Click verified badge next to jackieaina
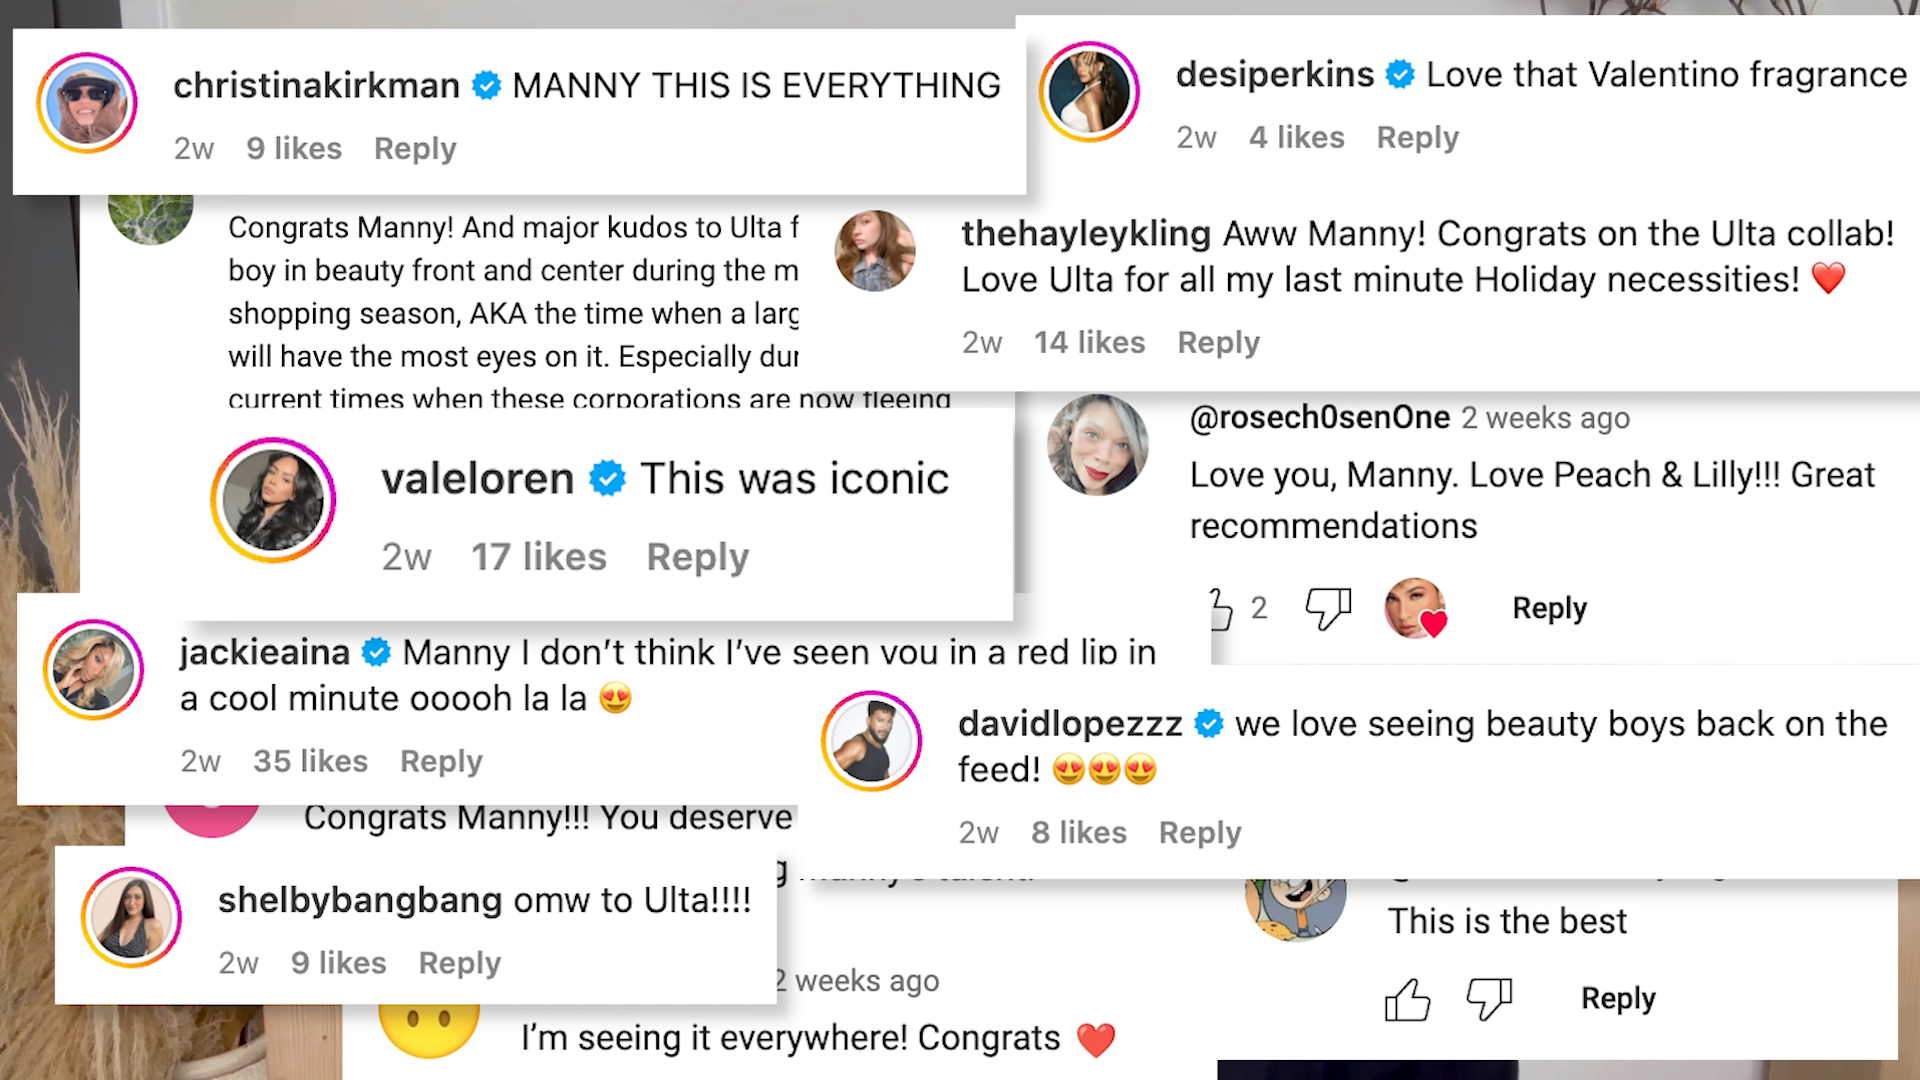1920x1080 pixels. 376,653
